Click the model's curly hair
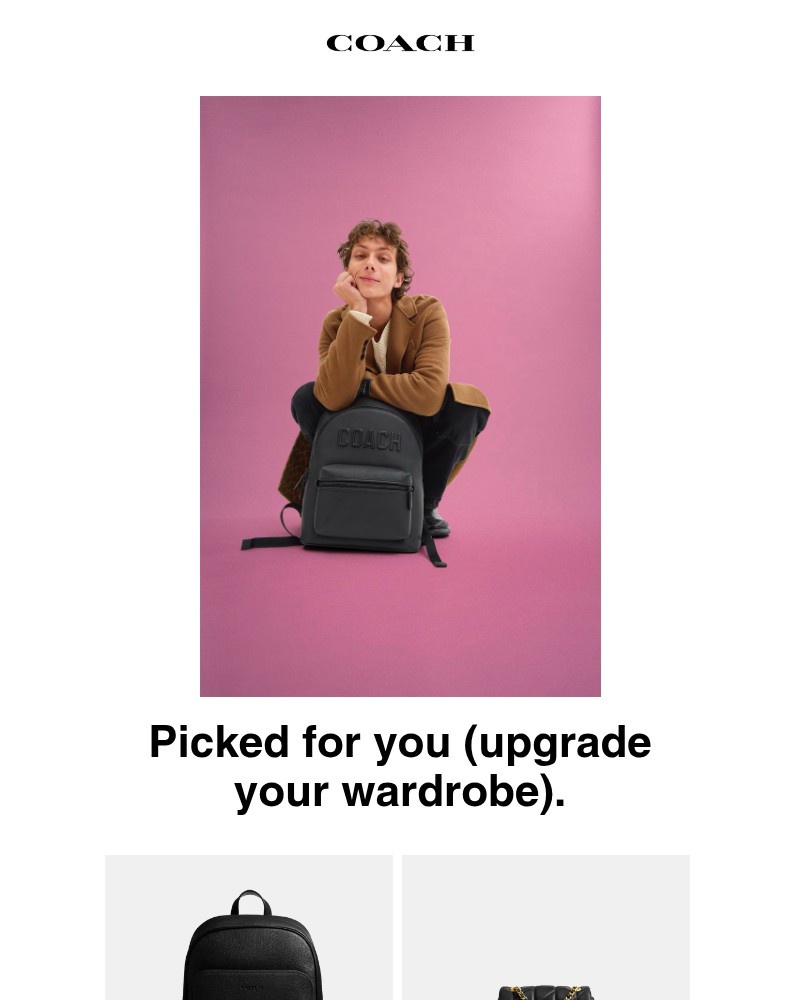This screenshot has height=1000, width=800. tap(376, 239)
